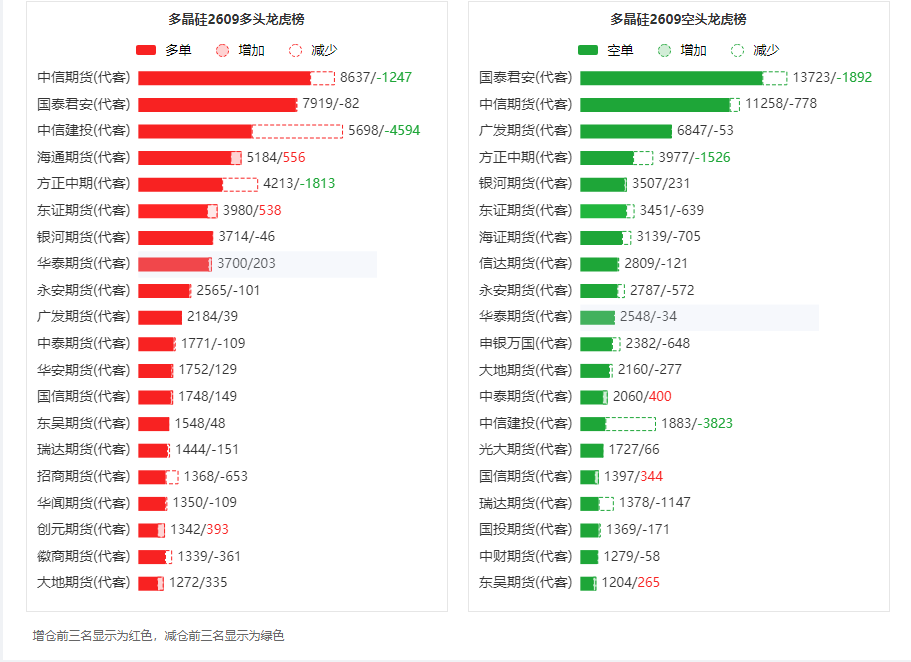
Task: Click 海通期货(代客) label in long chart
Action: coord(84,158)
